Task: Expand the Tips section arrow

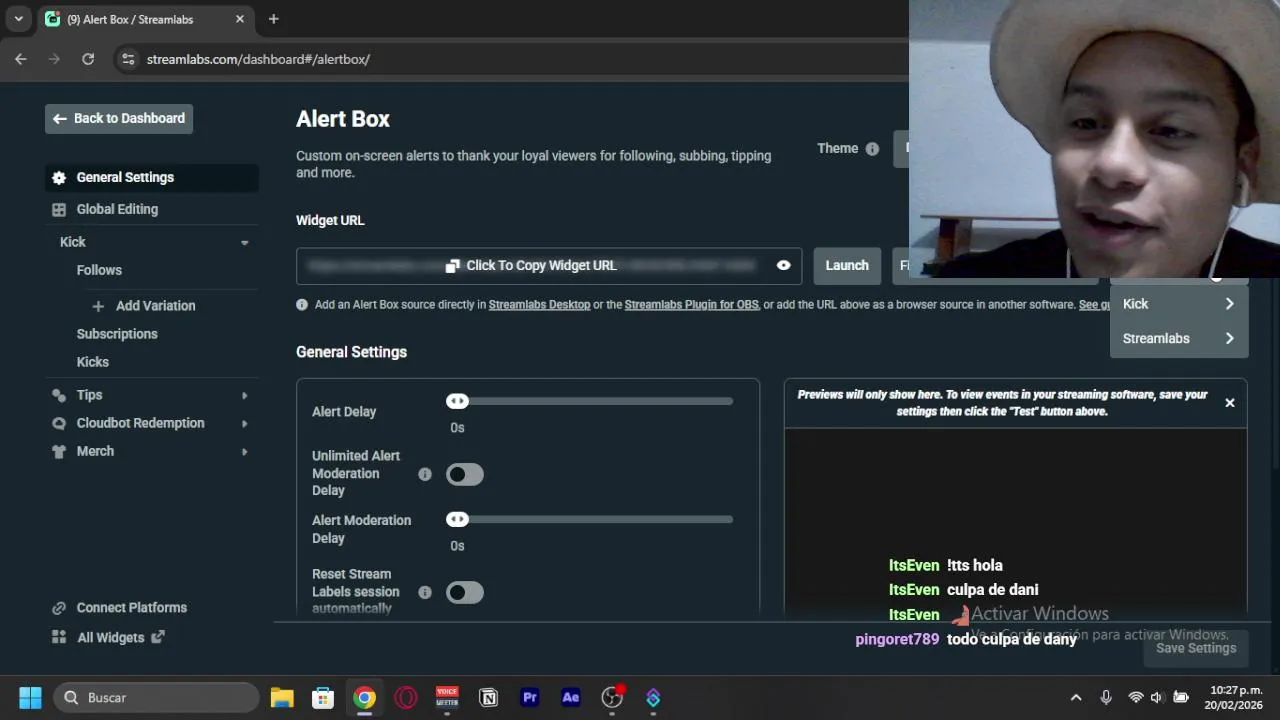Action: click(x=244, y=396)
